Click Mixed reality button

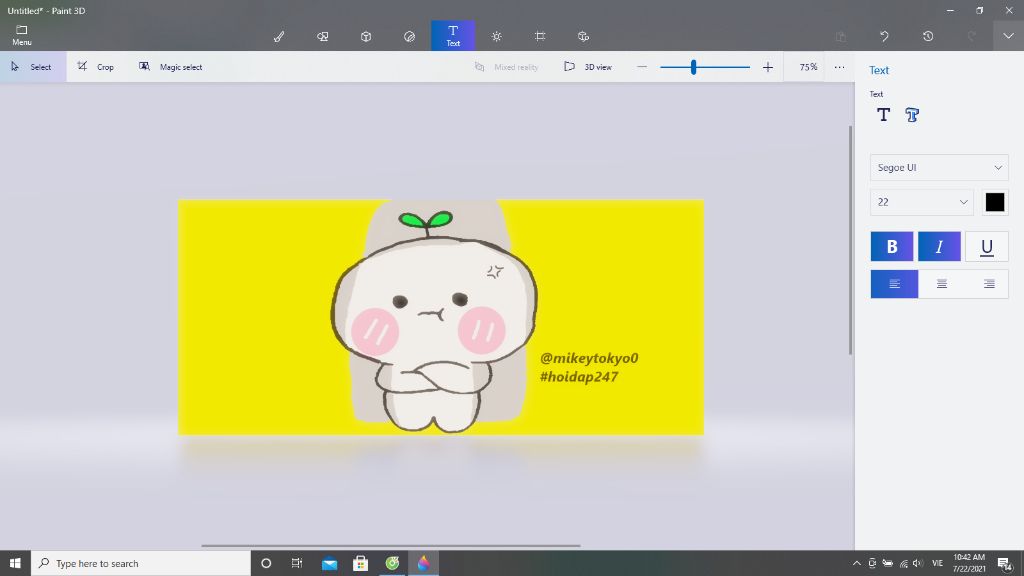pyautogui.click(x=507, y=67)
